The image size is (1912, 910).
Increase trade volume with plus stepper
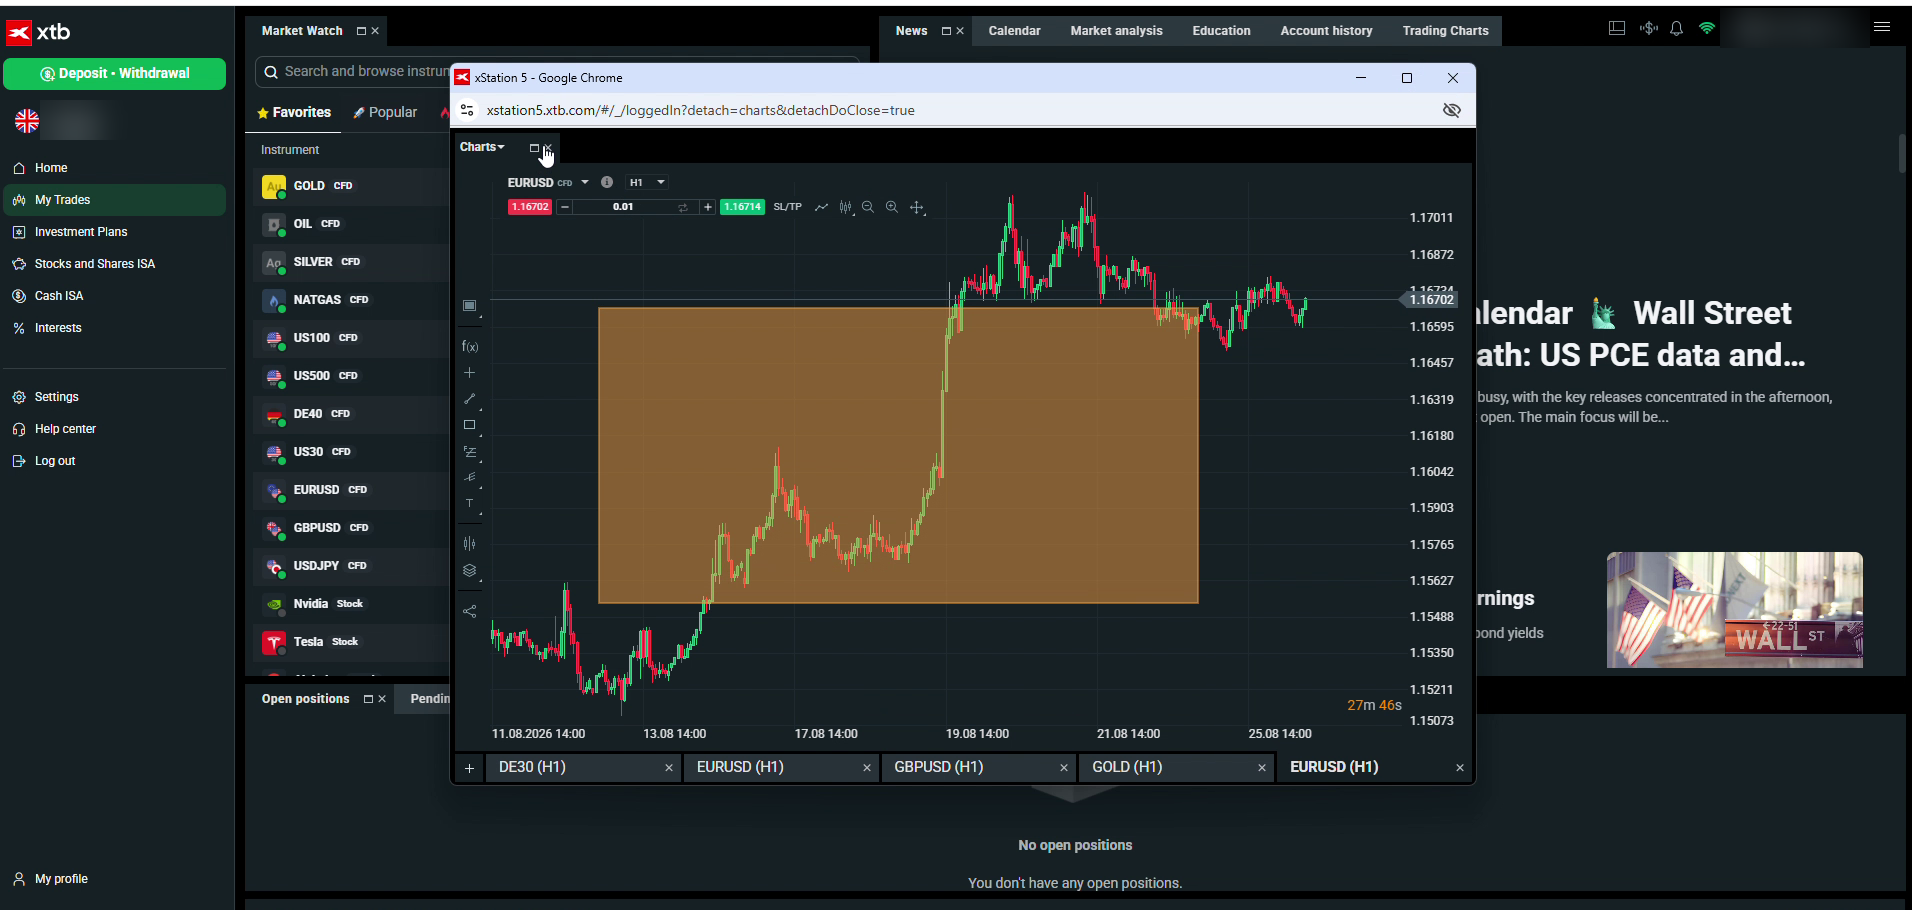708,207
